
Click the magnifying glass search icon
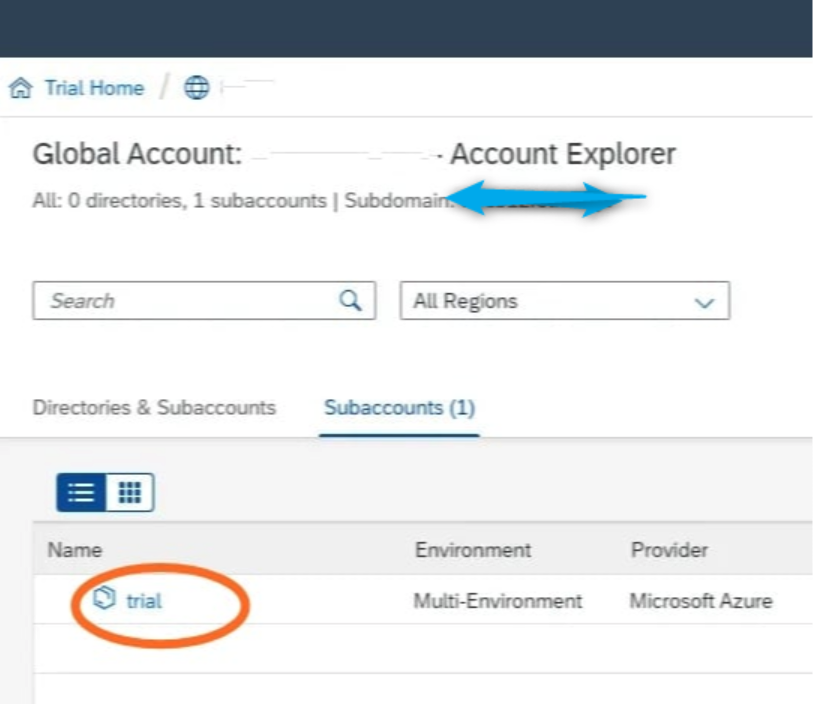pos(351,301)
